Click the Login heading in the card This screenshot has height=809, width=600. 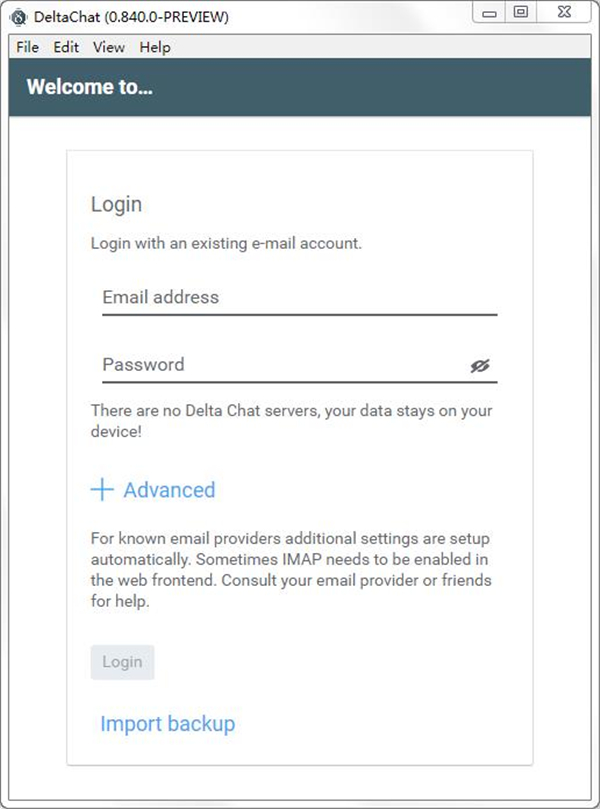click(116, 204)
